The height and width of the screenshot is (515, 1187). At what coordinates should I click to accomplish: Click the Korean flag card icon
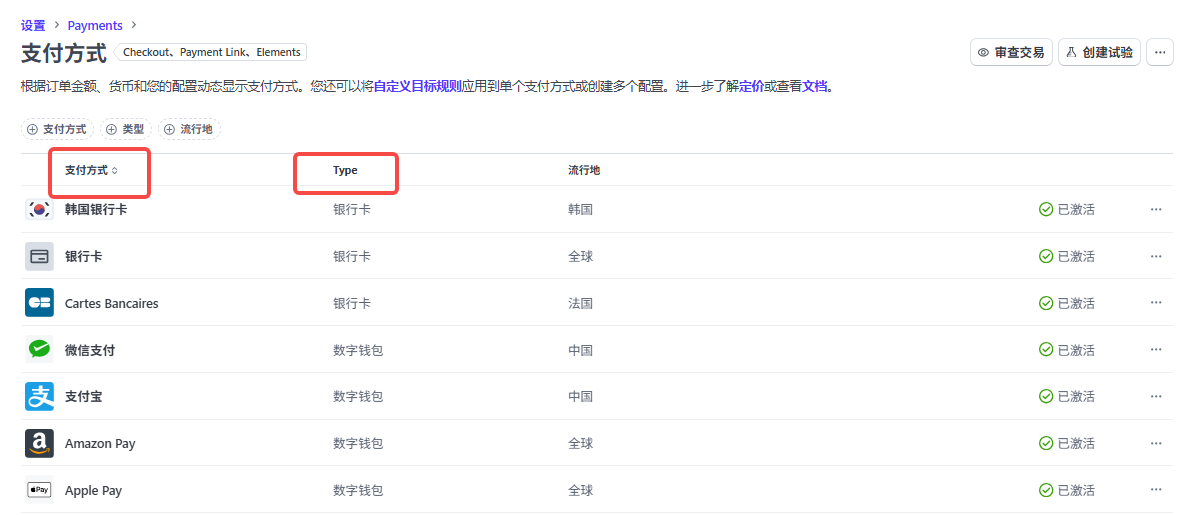click(x=39, y=209)
